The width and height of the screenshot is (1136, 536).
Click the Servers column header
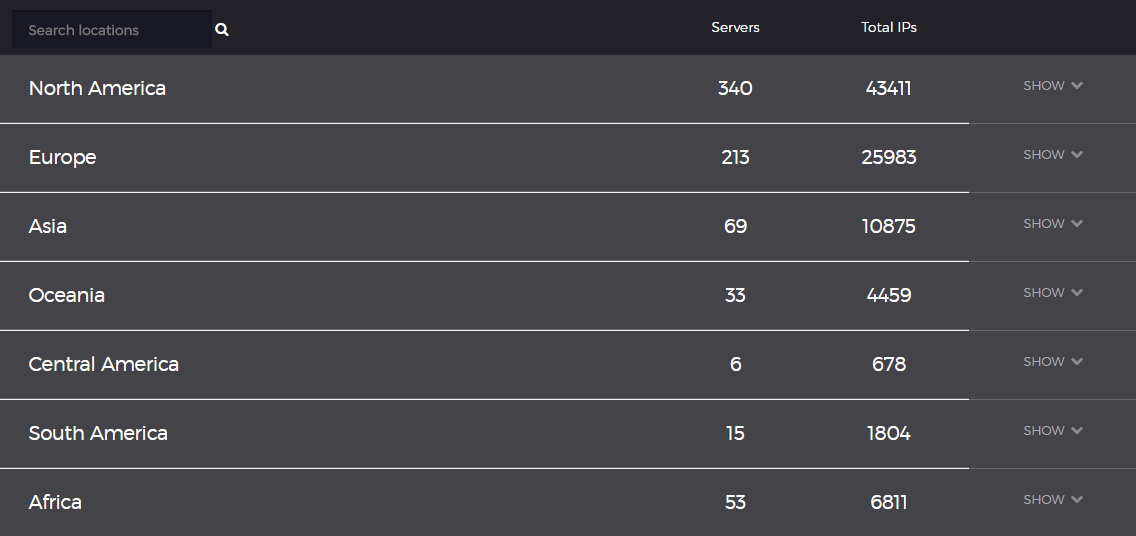coord(735,28)
